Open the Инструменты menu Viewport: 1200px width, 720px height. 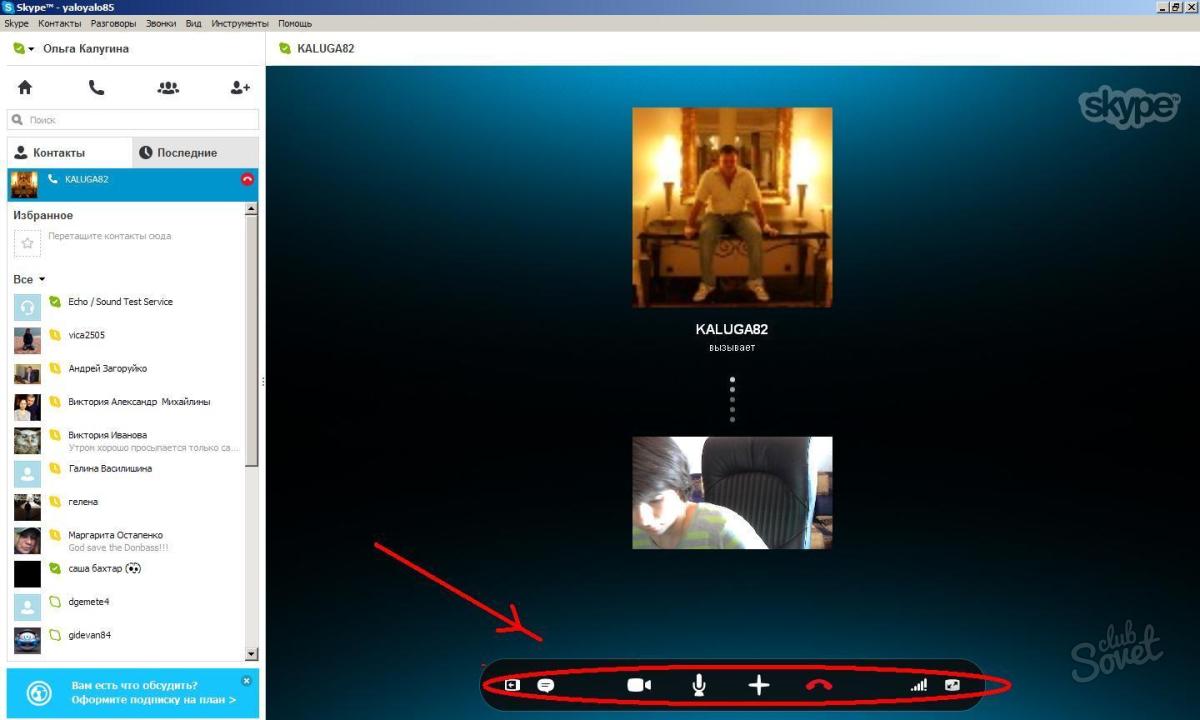(240, 23)
